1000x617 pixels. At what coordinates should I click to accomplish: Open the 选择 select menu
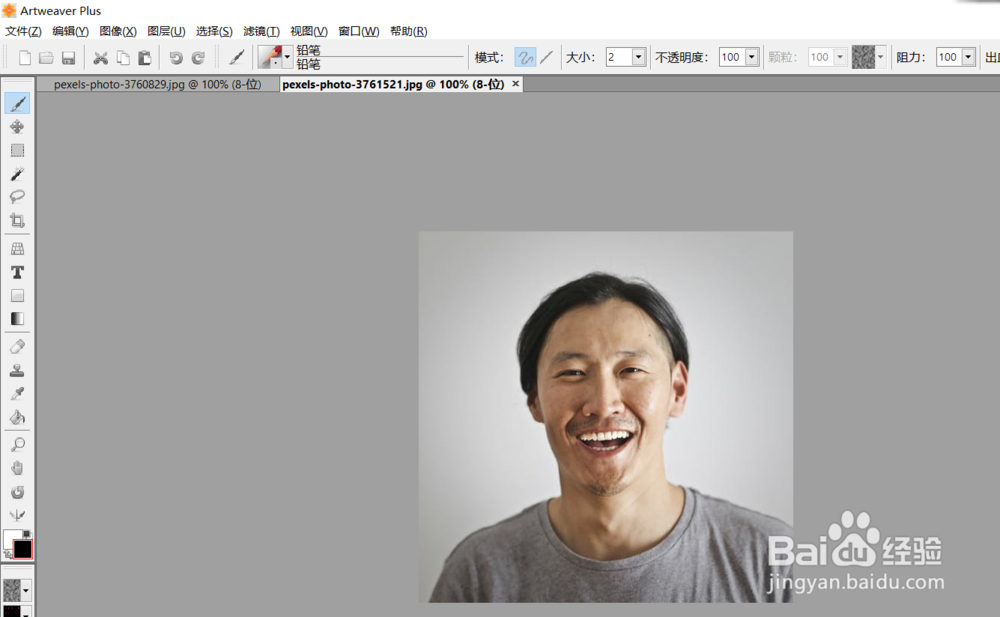[214, 31]
